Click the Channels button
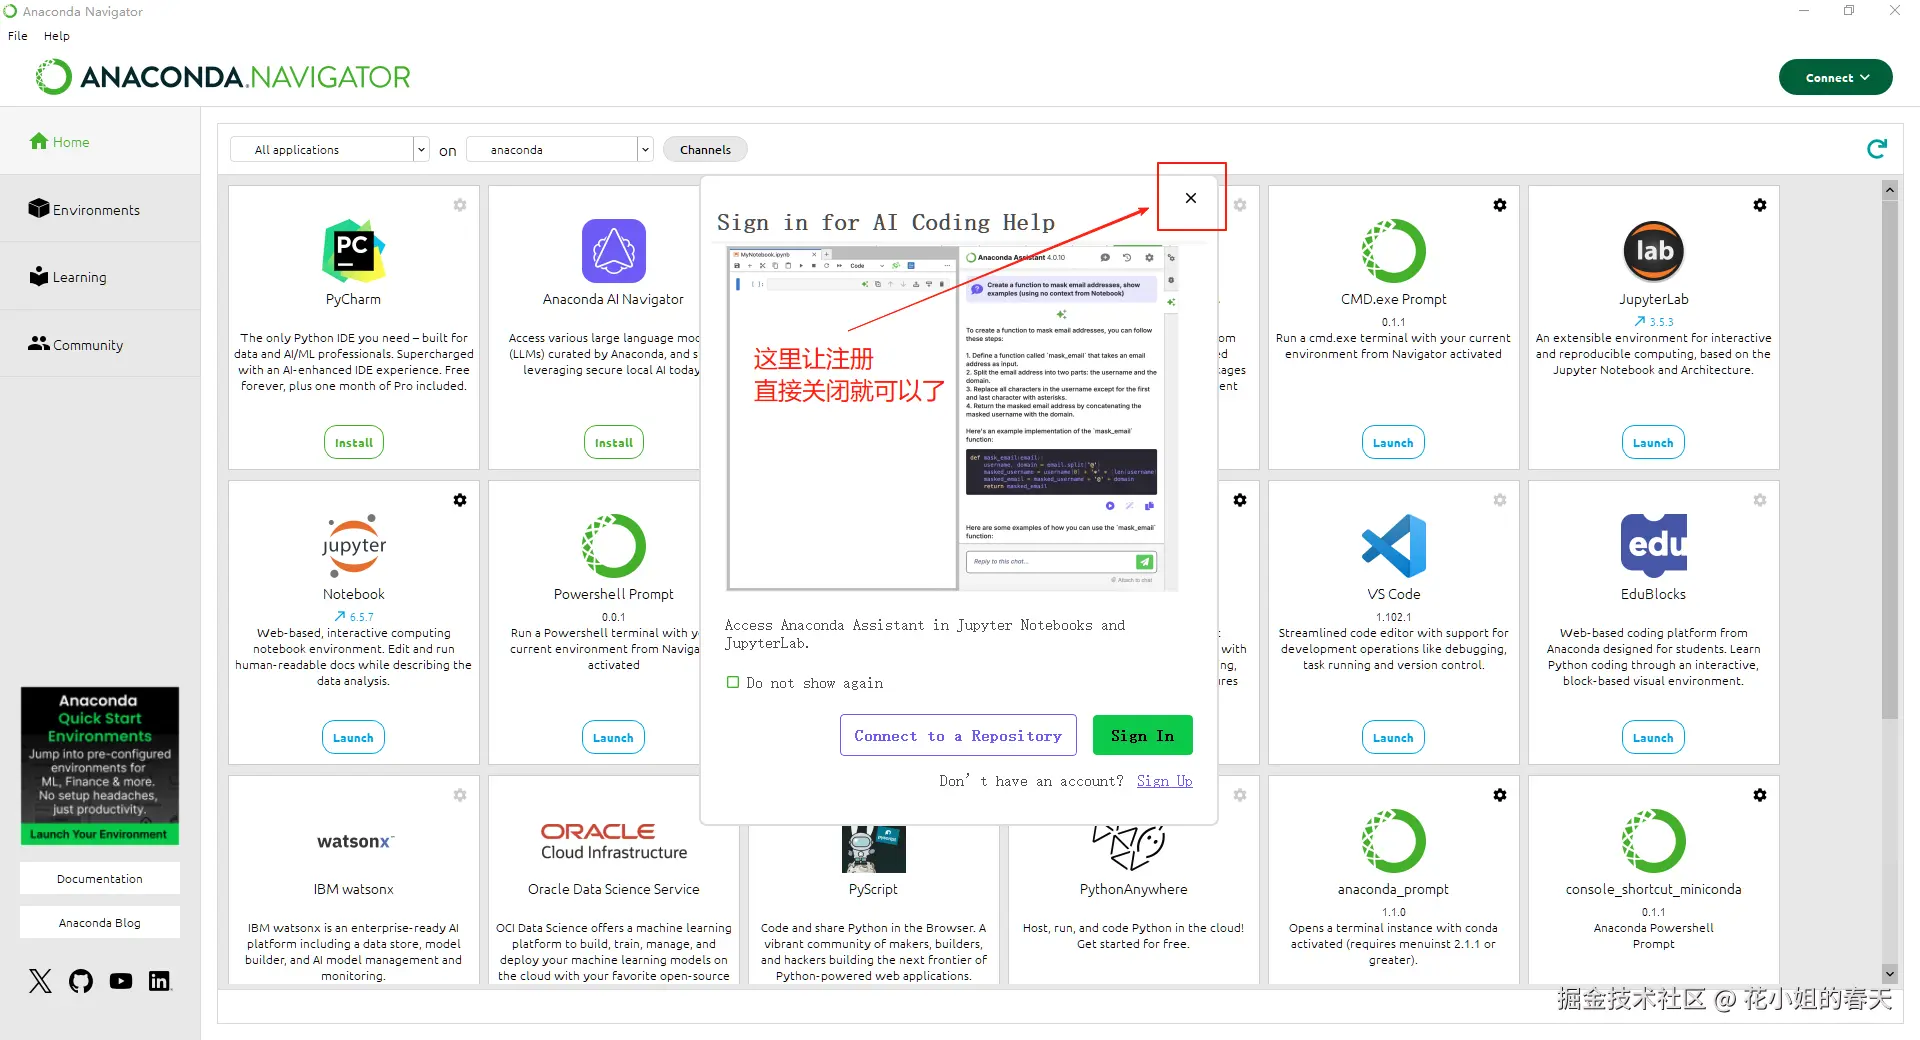1920x1040 pixels. [x=705, y=149]
